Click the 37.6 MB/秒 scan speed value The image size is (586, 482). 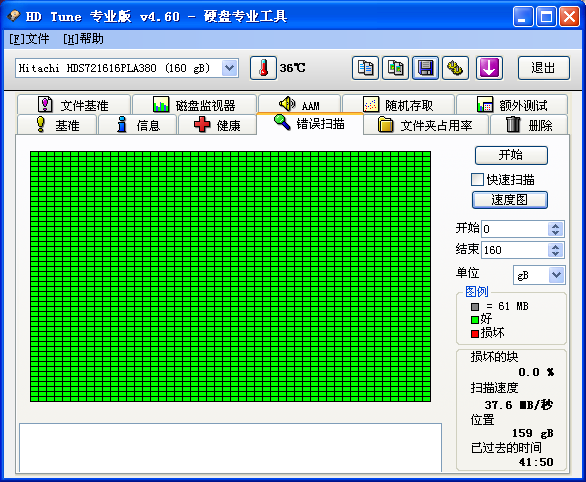pos(519,405)
